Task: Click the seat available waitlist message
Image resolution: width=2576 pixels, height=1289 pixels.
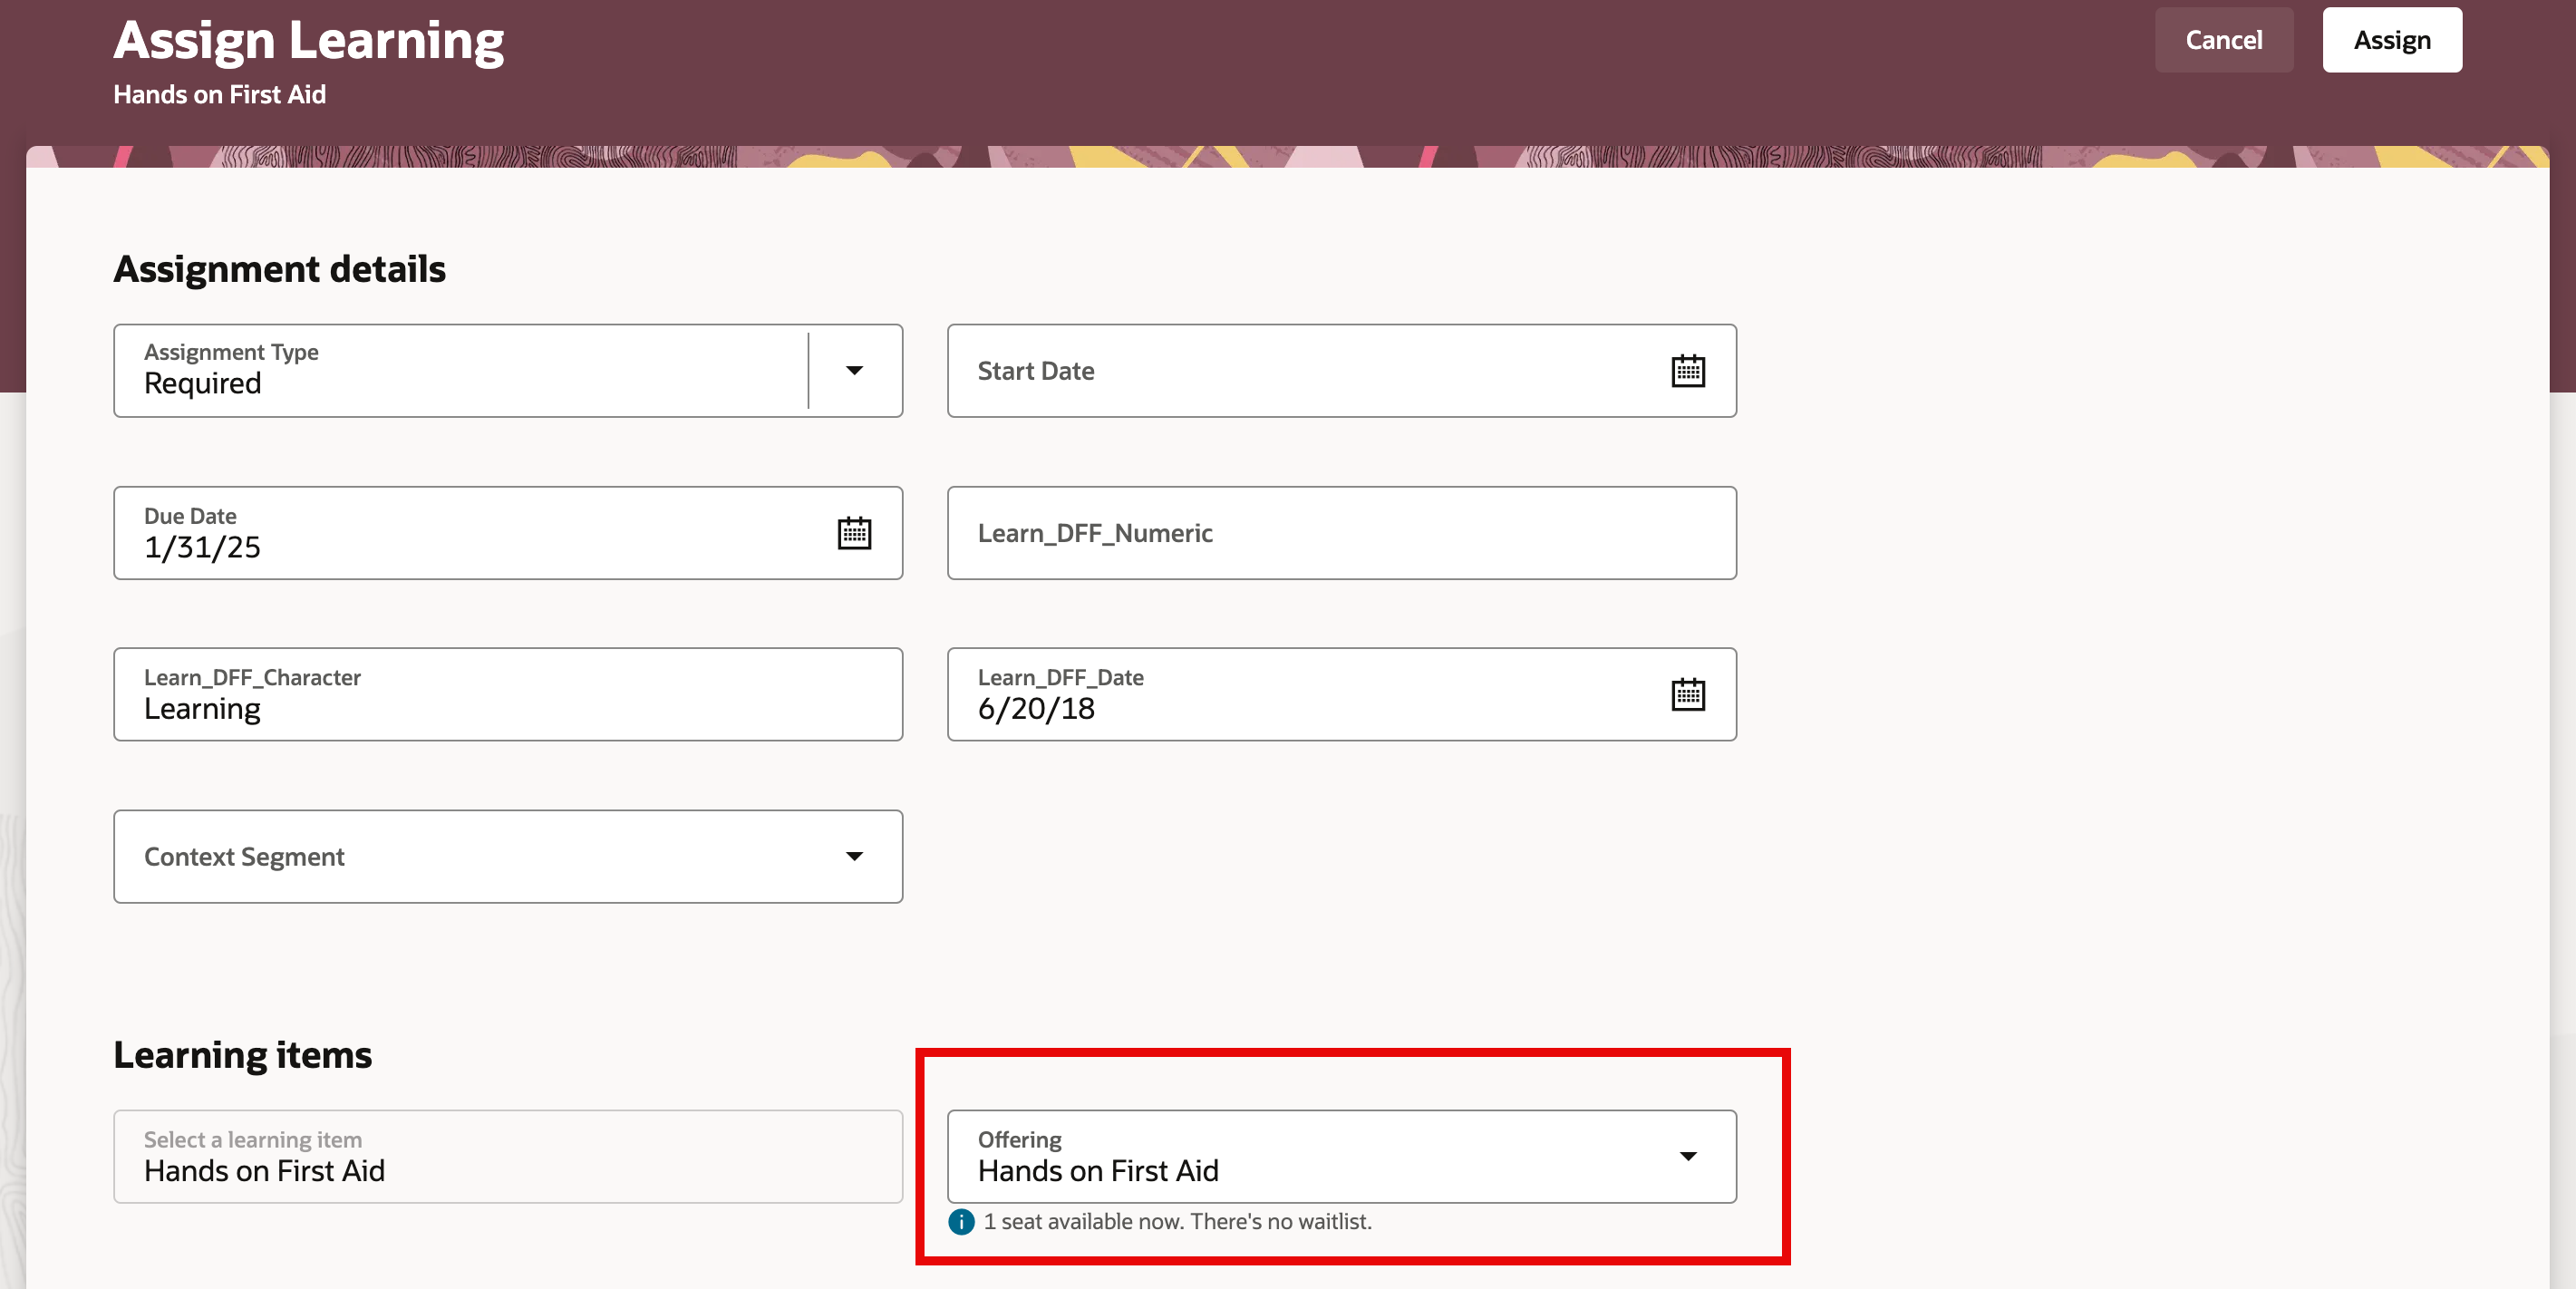Action: [x=1177, y=1221]
